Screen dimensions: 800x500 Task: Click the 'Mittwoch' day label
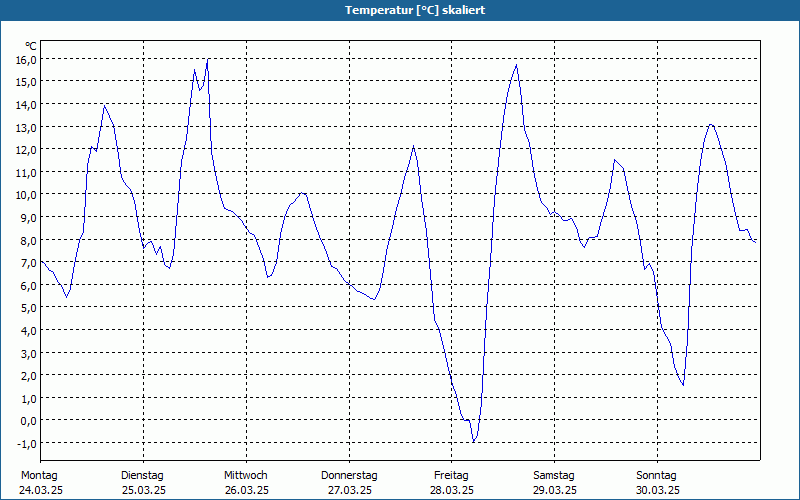pyautogui.click(x=246, y=476)
